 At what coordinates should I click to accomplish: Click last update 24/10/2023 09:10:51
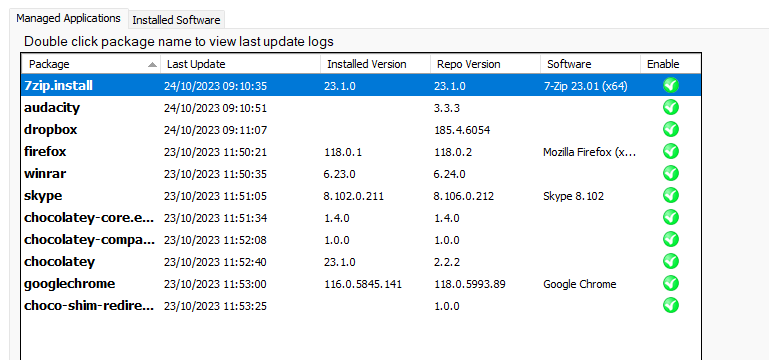(x=215, y=108)
